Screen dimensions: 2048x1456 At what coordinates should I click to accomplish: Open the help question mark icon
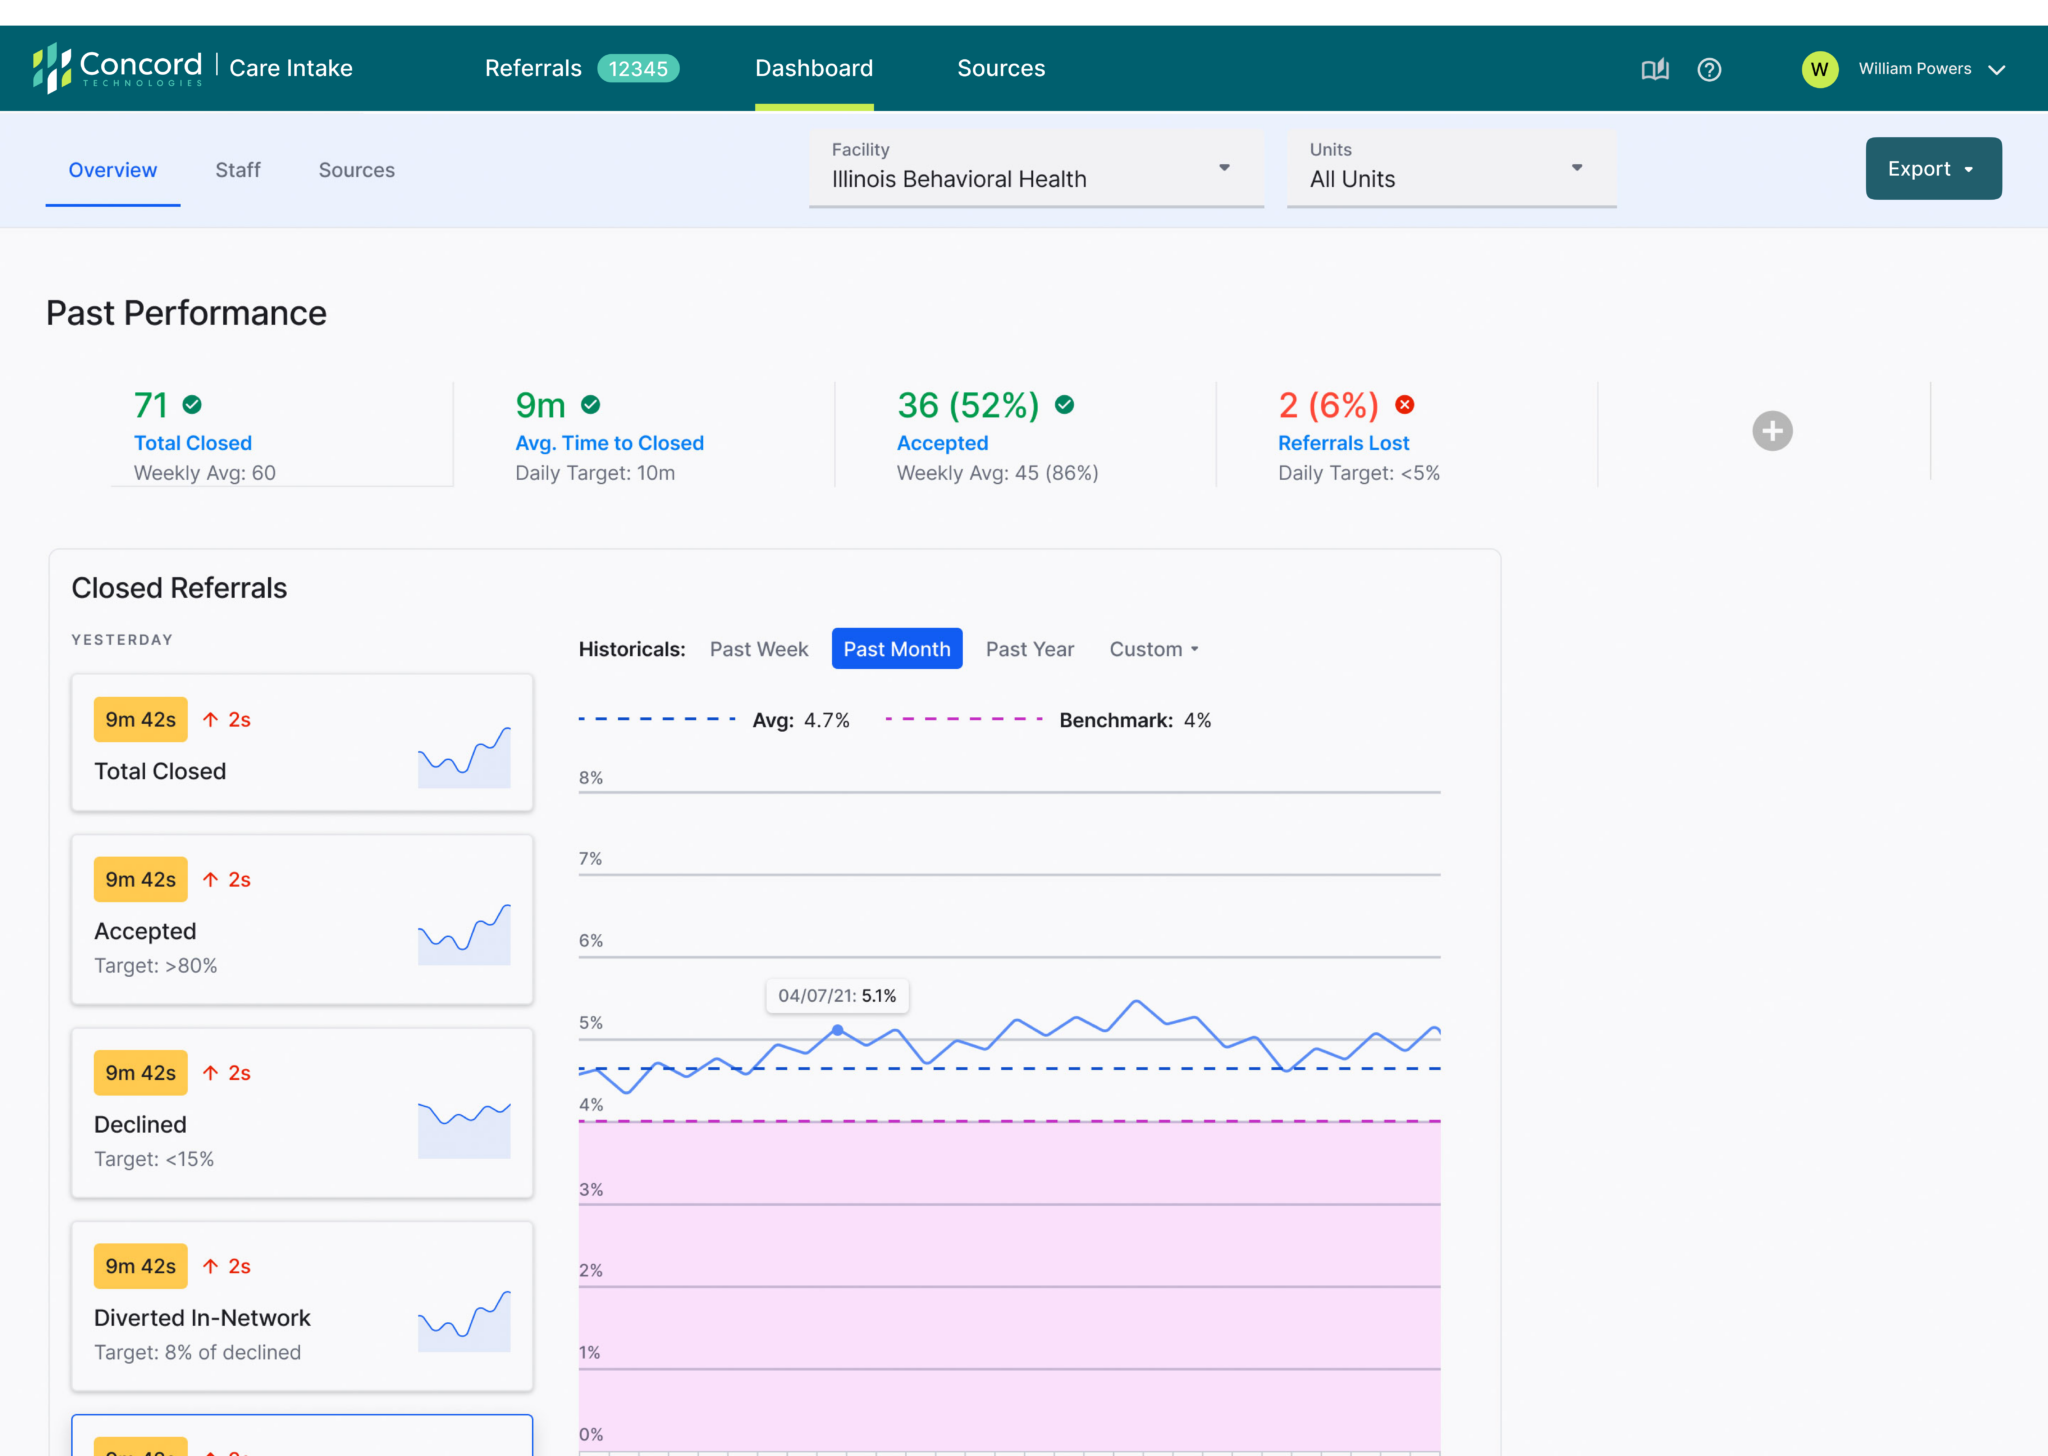tap(1709, 69)
